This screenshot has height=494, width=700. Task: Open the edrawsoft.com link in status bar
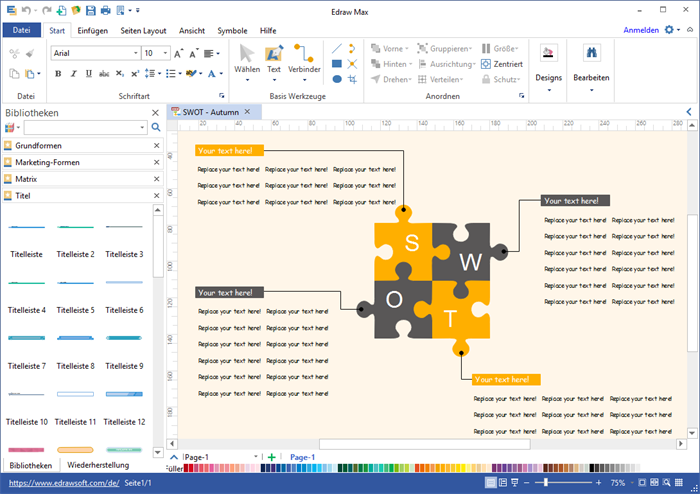click(62, 483)
